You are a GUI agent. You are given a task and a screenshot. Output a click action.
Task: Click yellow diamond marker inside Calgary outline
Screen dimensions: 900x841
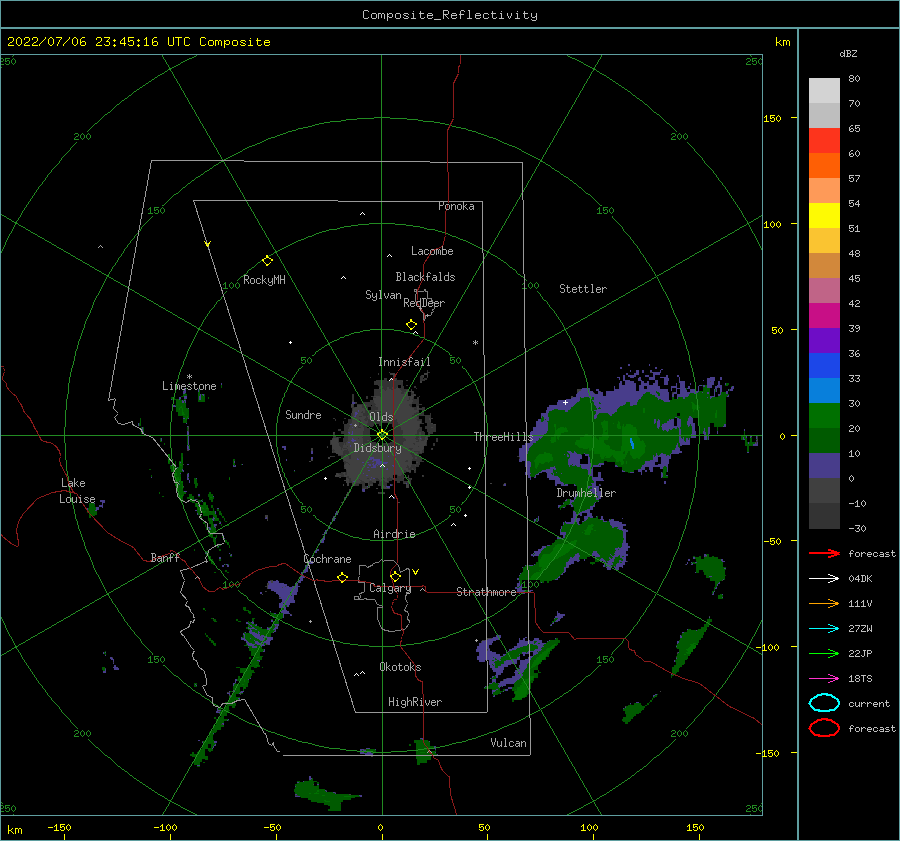(x=395, y=576)
